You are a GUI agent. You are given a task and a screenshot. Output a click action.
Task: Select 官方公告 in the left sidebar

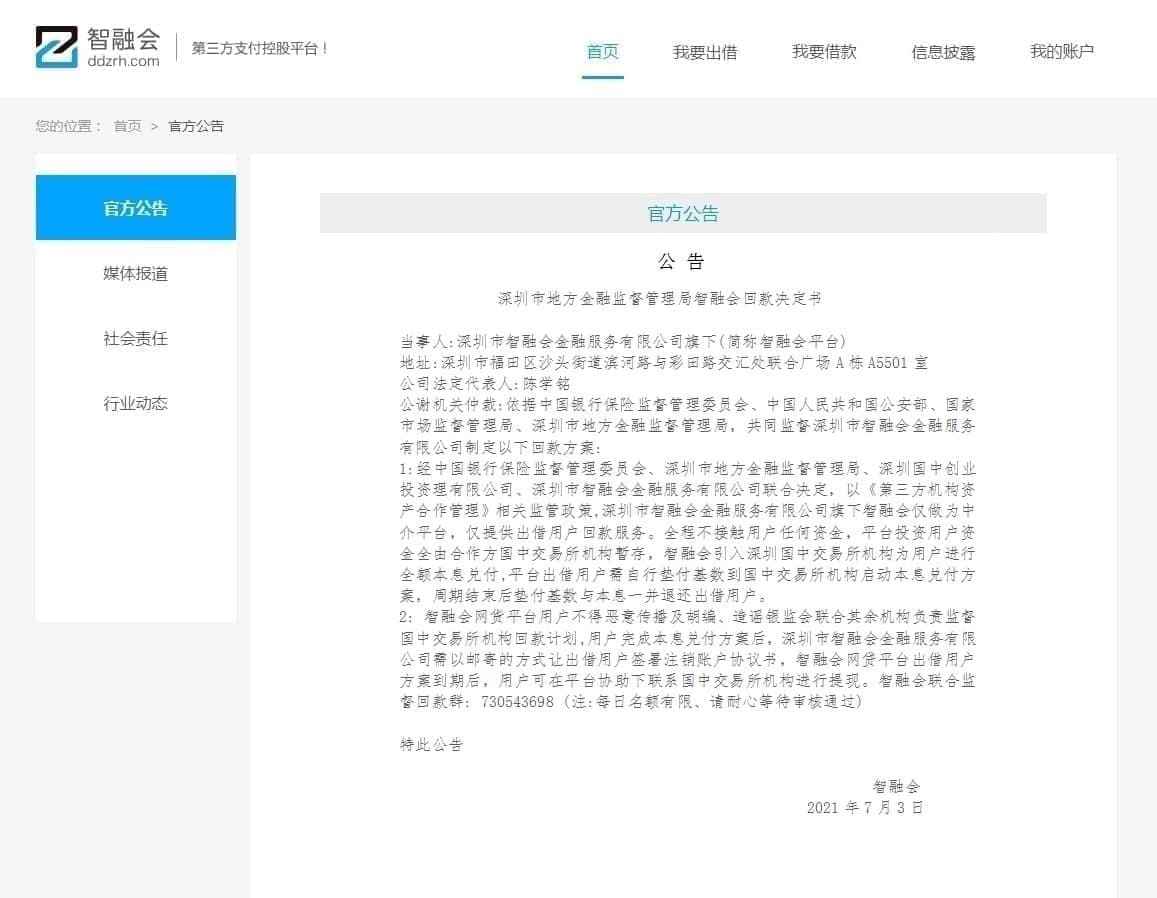(136, 207)
